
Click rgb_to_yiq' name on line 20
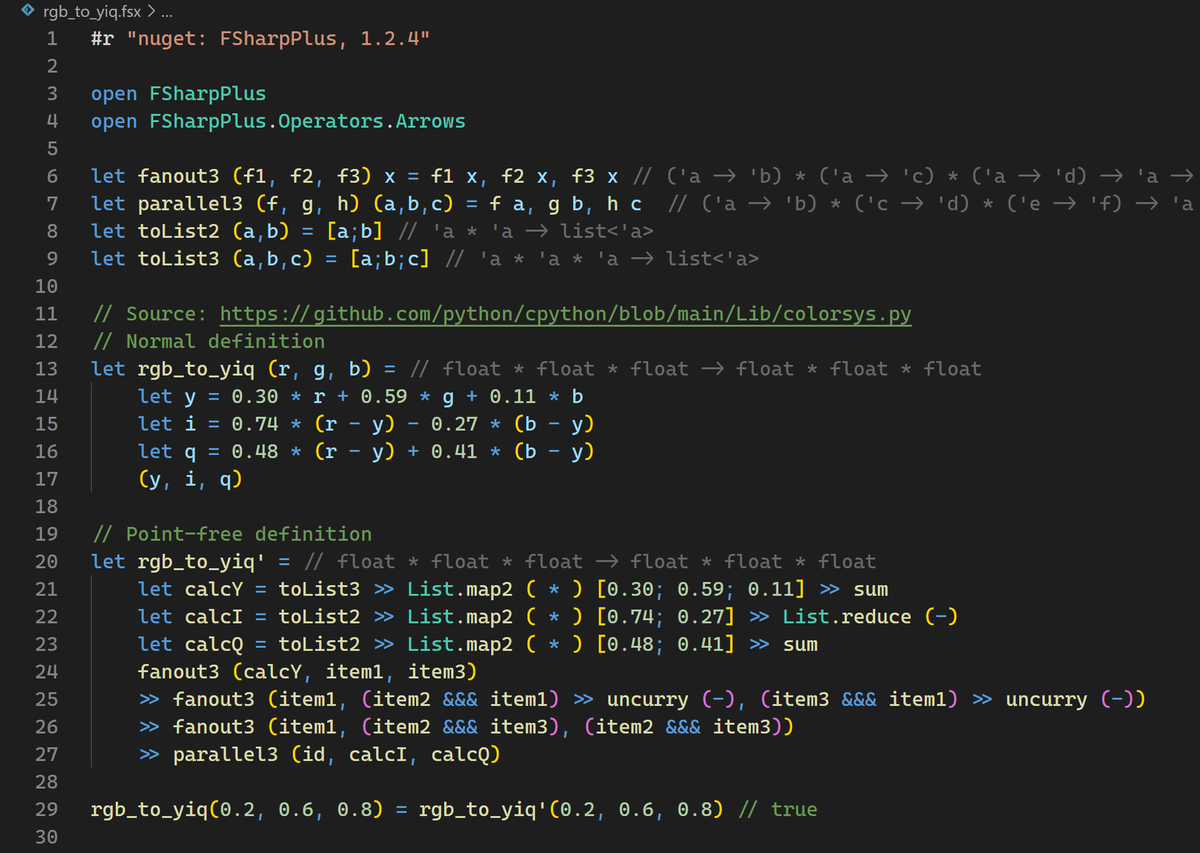click(202, 561)
